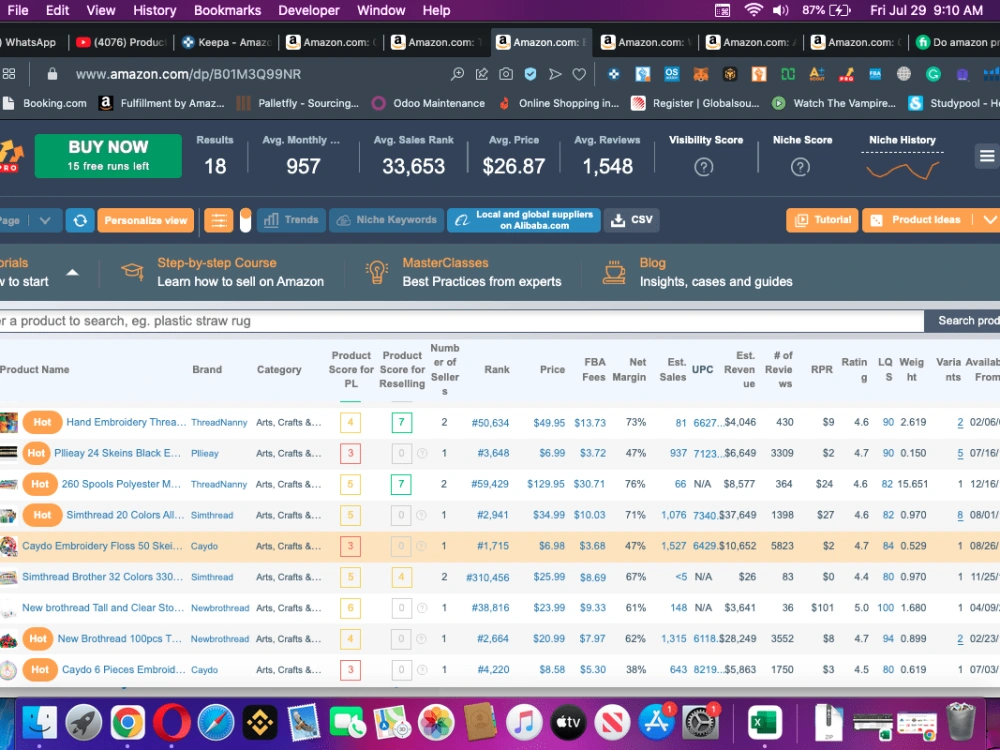Click the green BUY NOW button

point(108,156)
